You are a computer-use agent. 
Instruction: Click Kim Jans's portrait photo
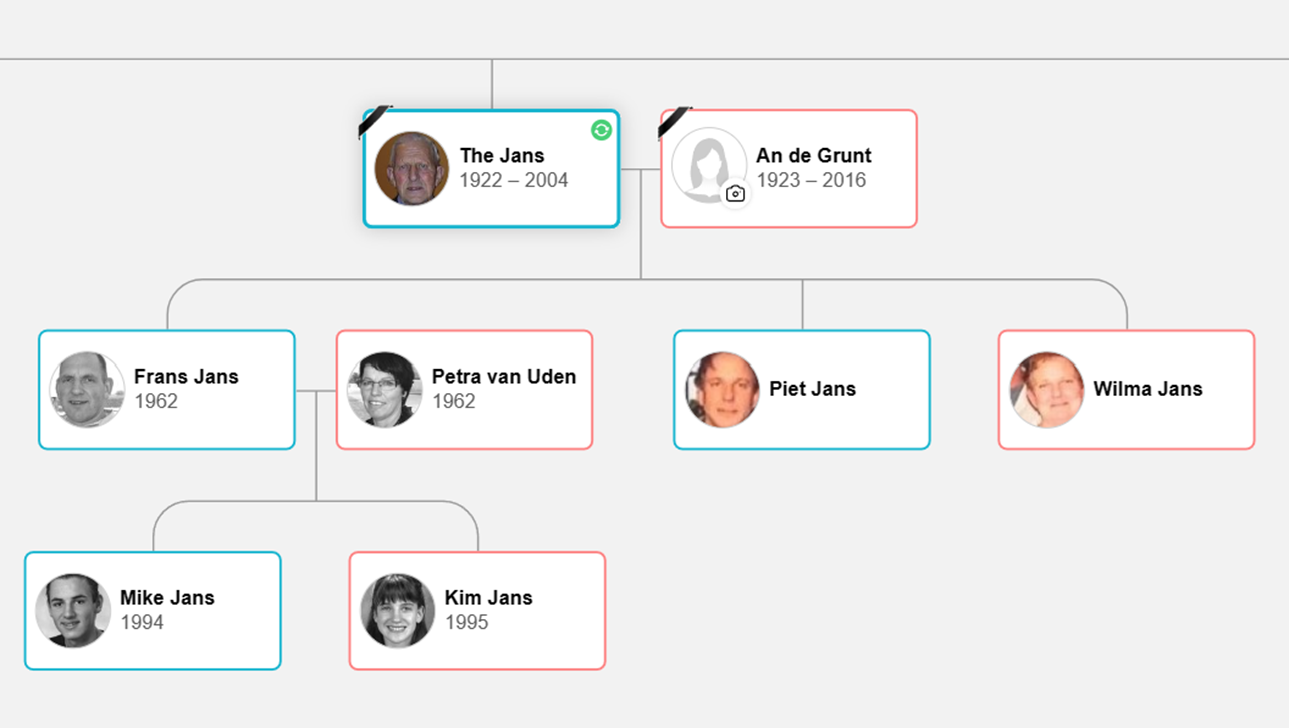[x=398, y=610]
